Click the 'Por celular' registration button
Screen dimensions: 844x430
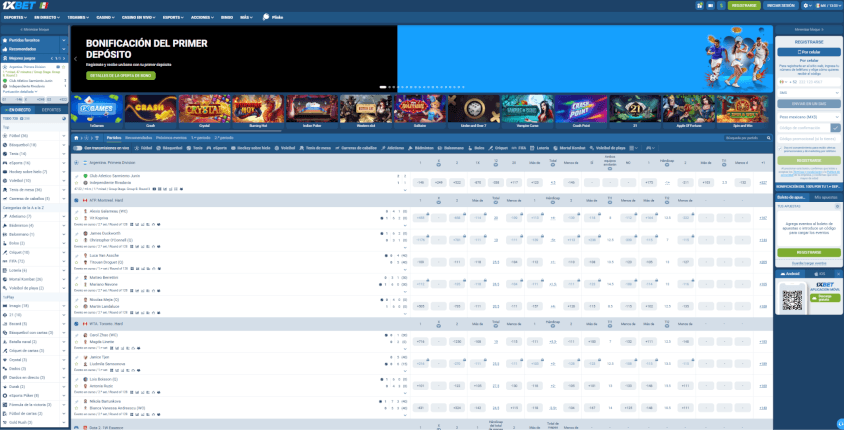pyautogui.click(x=809, y=52)
